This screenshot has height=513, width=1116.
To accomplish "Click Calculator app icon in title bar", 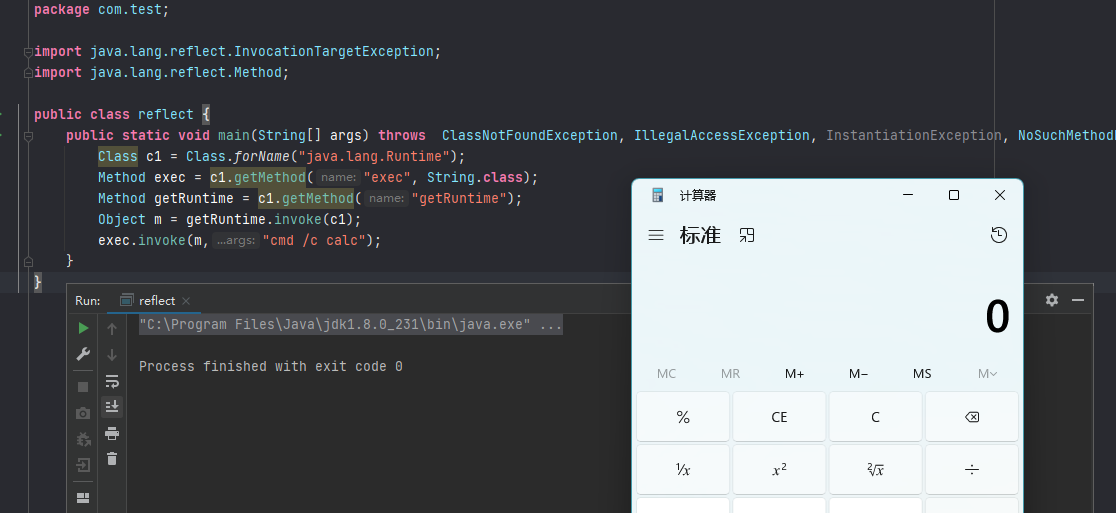I will coord(658,195).
